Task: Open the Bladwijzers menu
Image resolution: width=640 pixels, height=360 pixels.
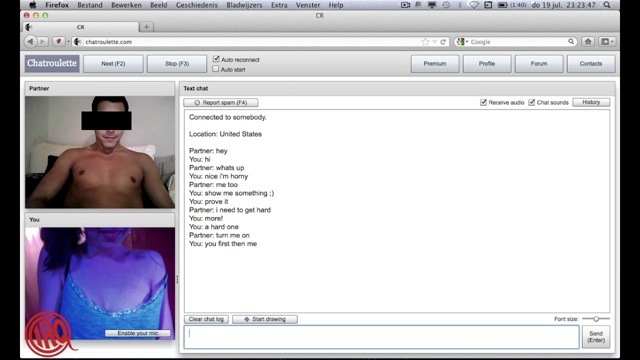Action: 244,5
